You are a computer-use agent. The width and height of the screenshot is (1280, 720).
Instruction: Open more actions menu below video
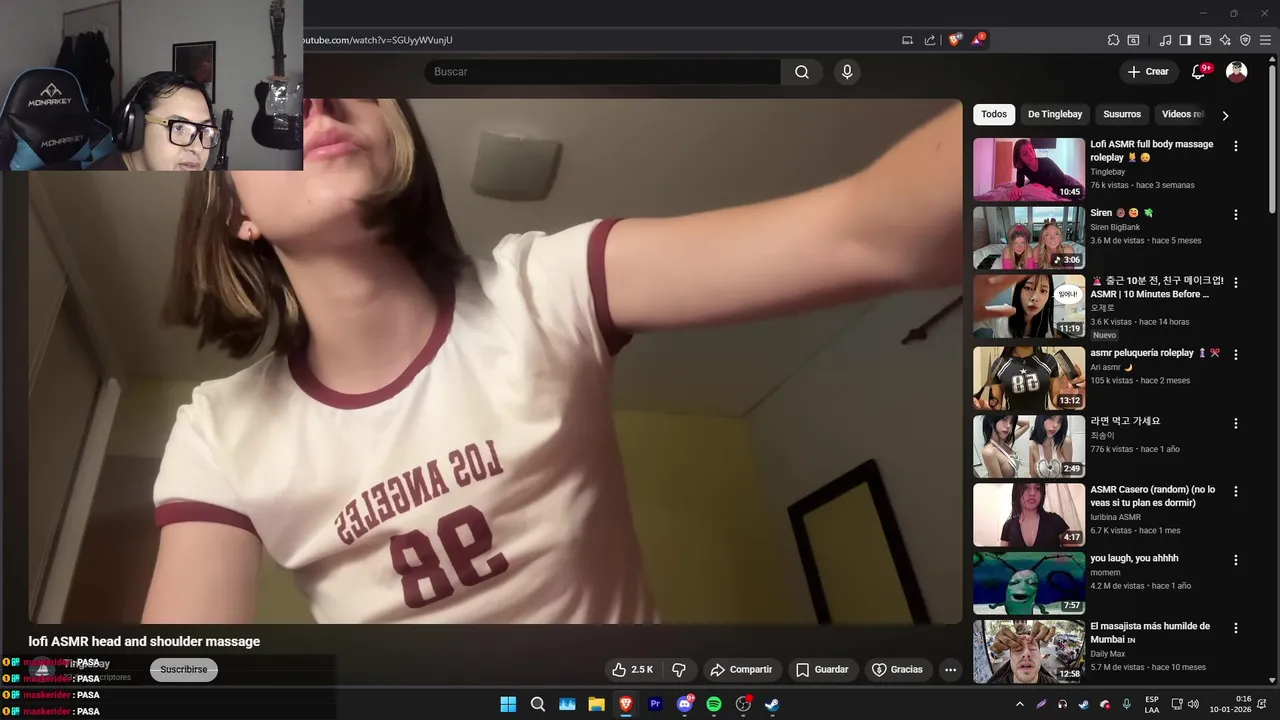pyautogui.click(x=951, y=670)
